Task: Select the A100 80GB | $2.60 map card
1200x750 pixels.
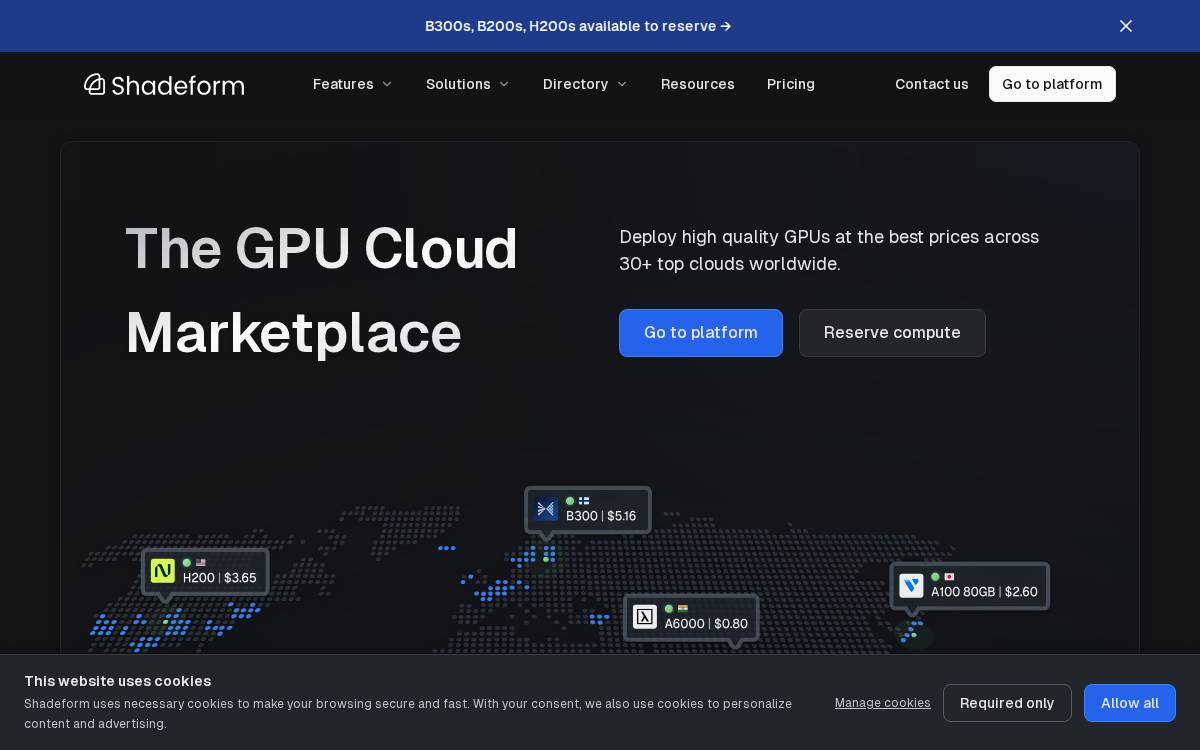Action: (970, 586)
